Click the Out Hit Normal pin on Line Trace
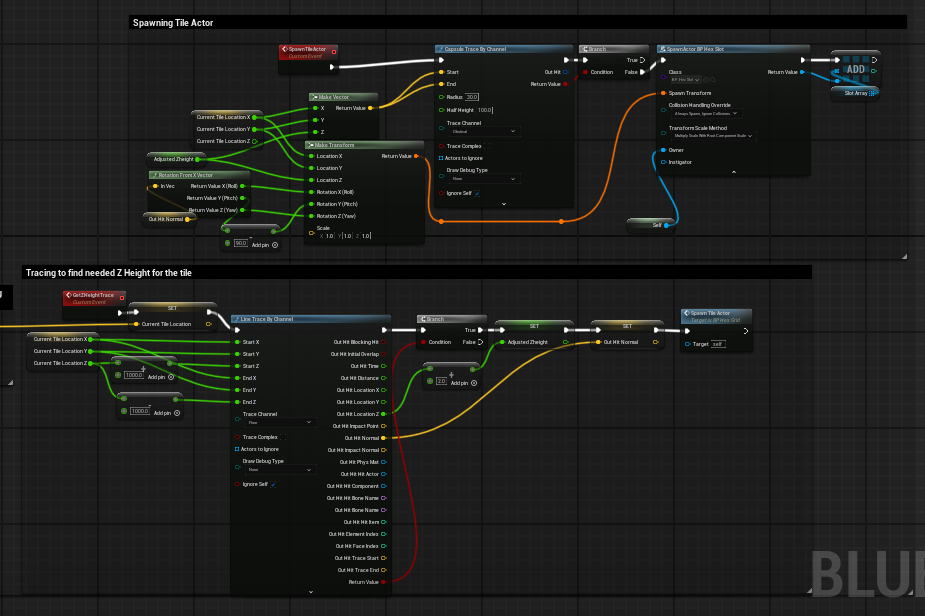 384,438
